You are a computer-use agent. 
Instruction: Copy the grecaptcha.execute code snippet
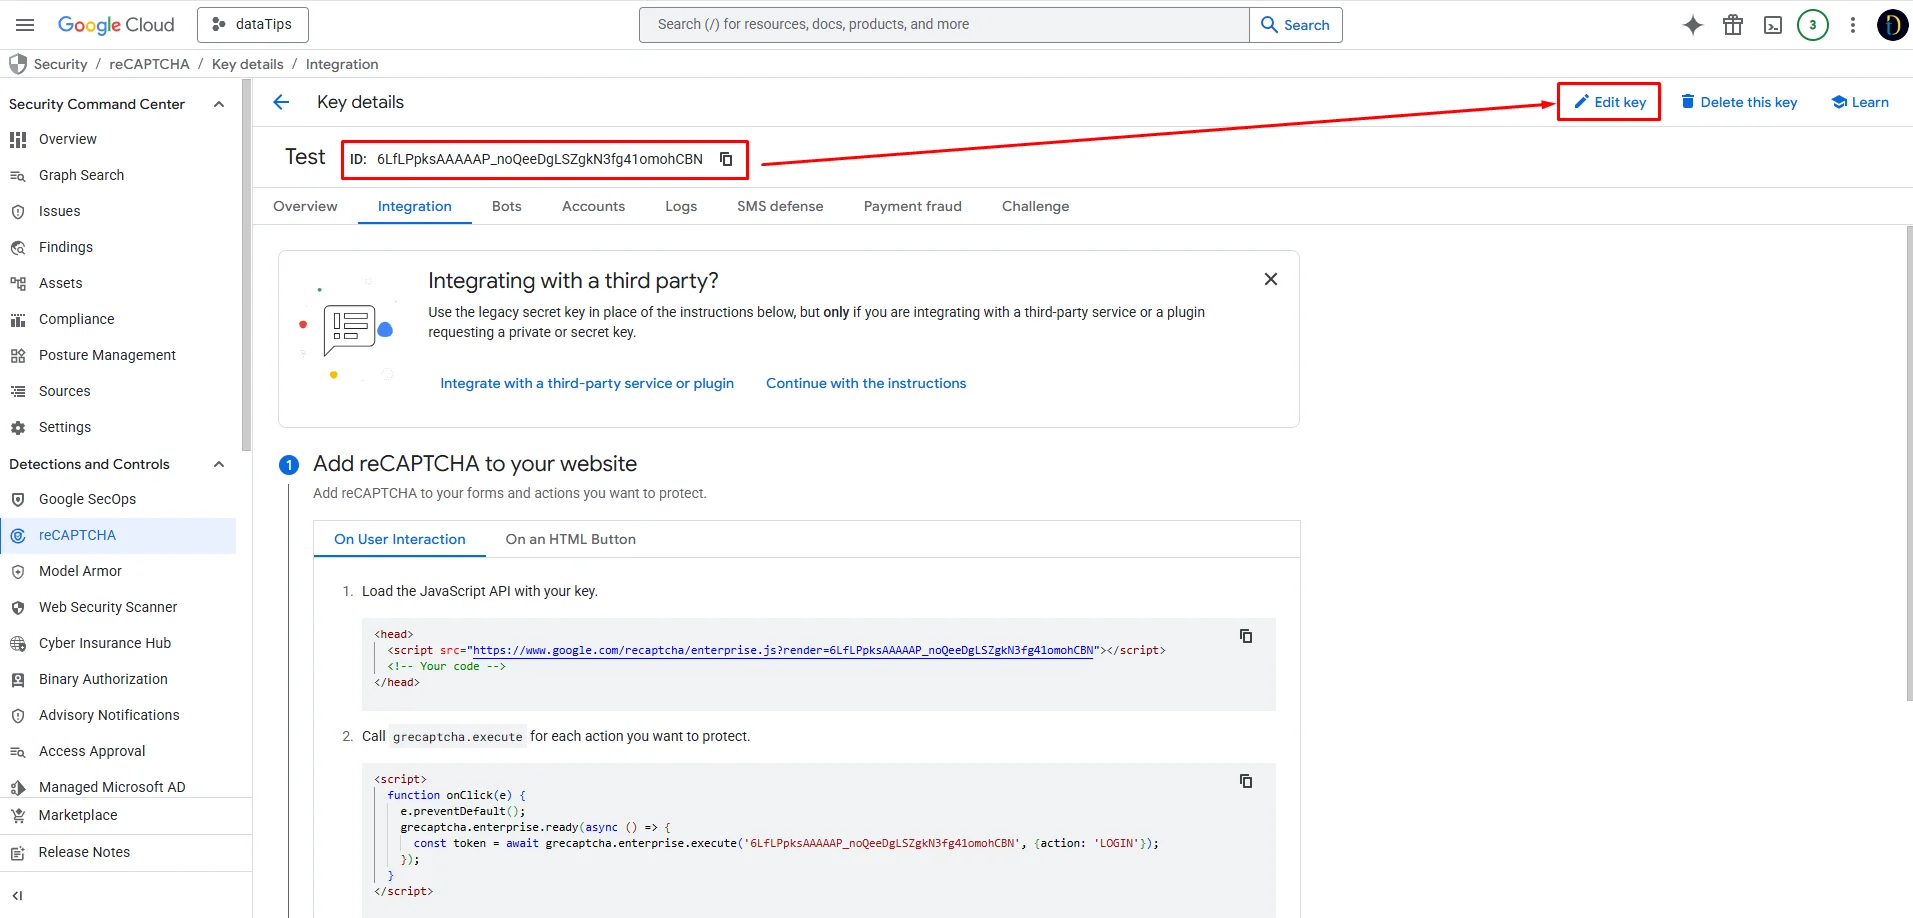tap(1246, 781)
